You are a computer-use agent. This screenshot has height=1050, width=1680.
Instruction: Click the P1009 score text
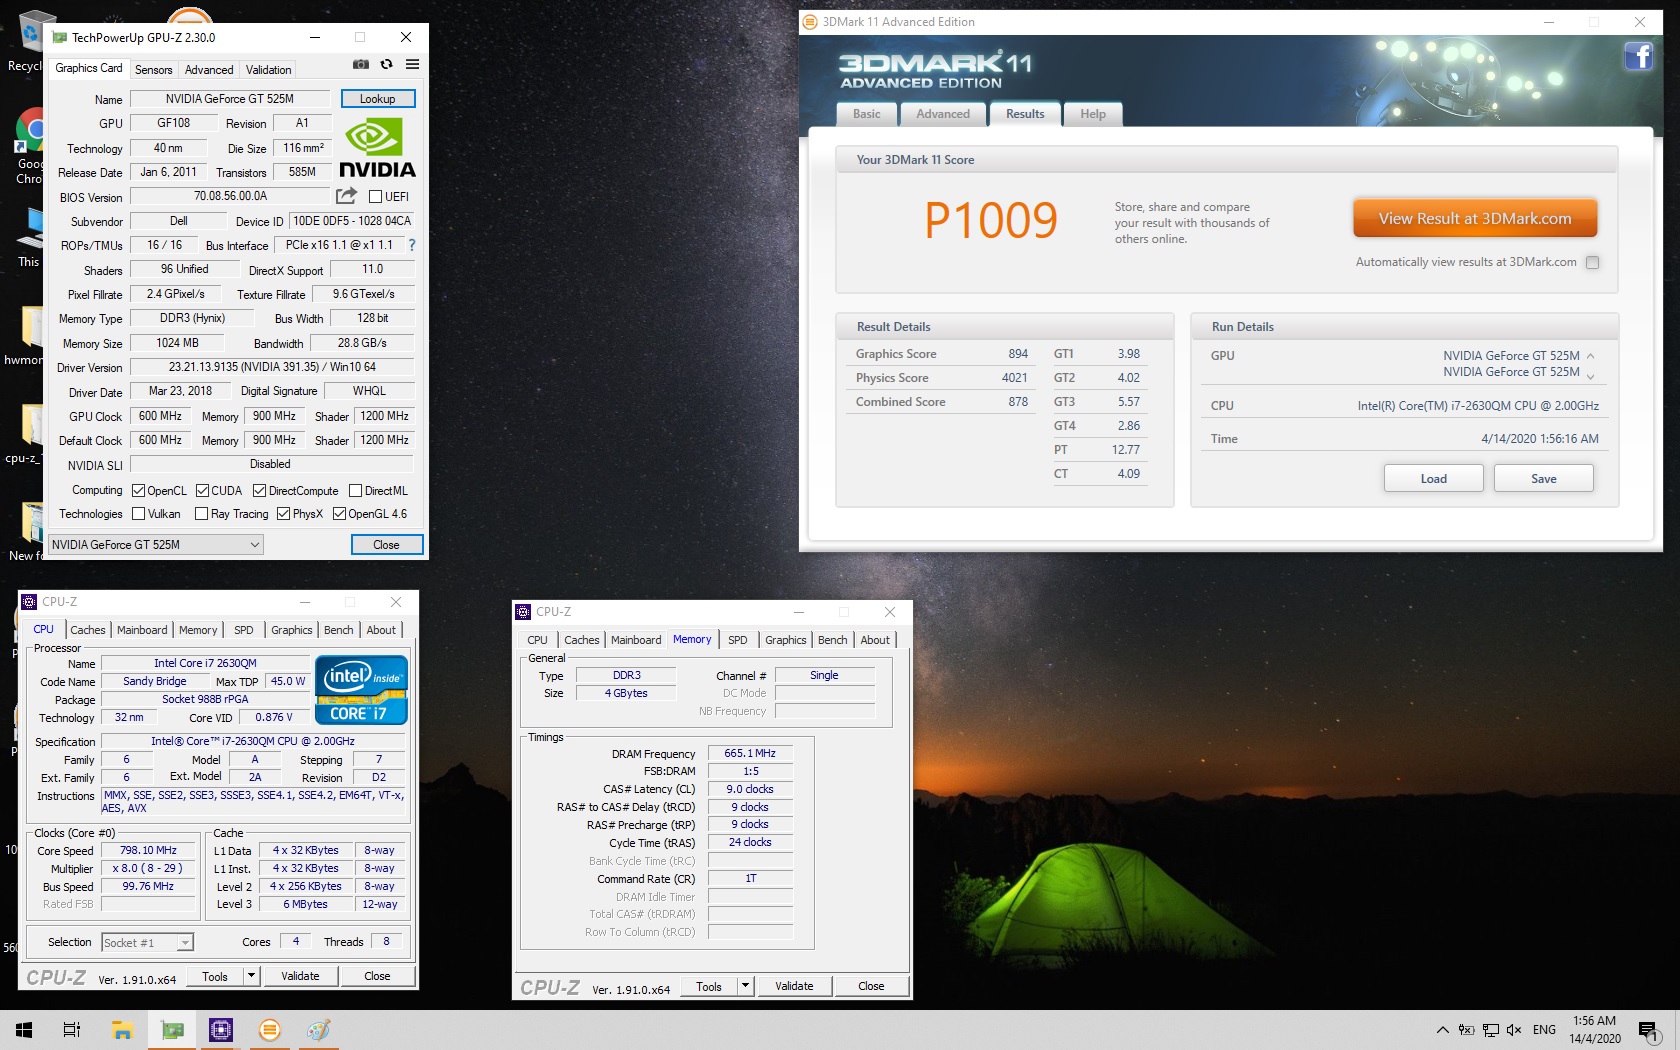[x=991, y=221]
